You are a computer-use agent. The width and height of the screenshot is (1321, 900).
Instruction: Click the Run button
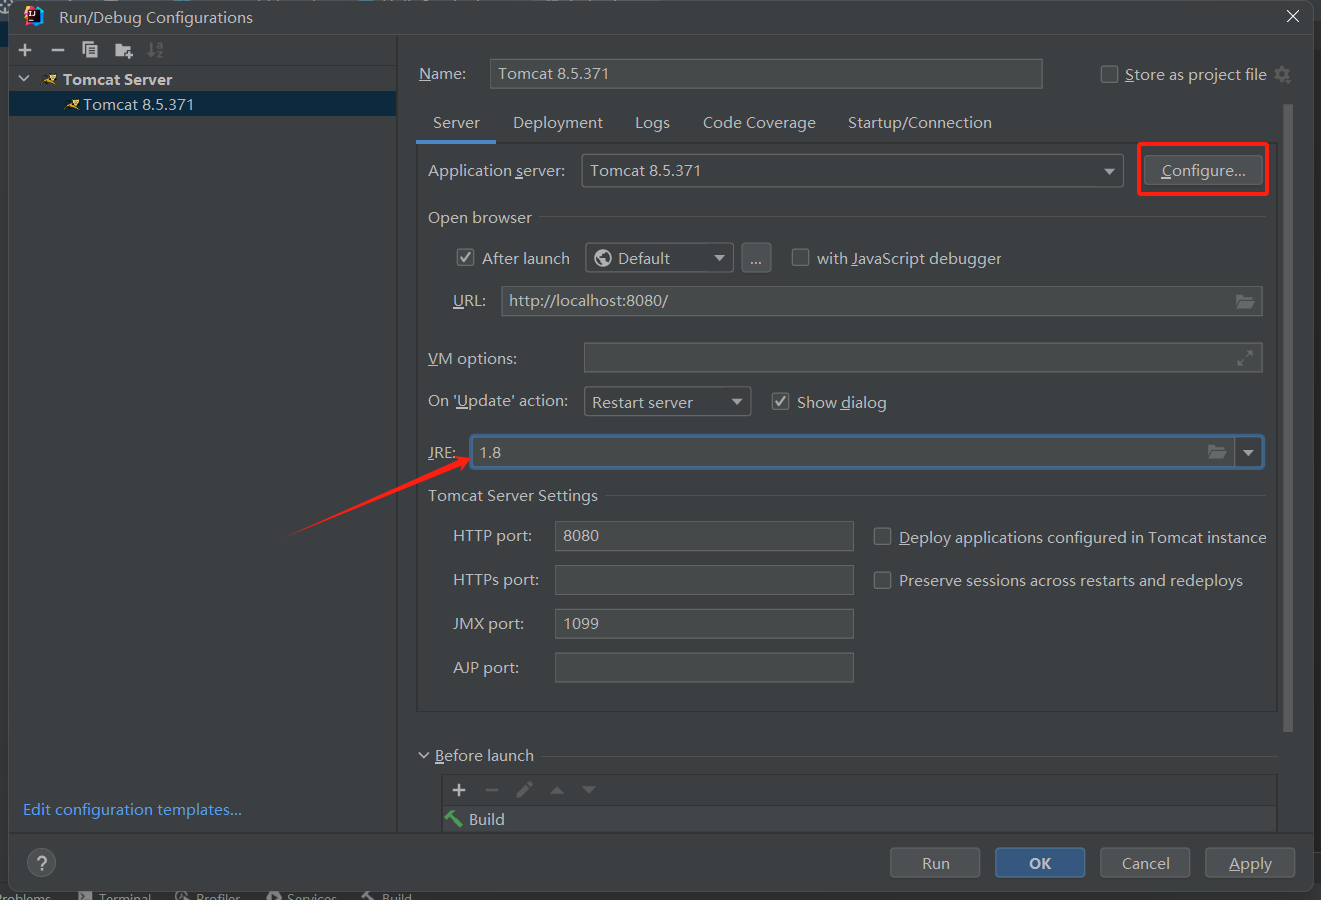[x=935, y=863]
